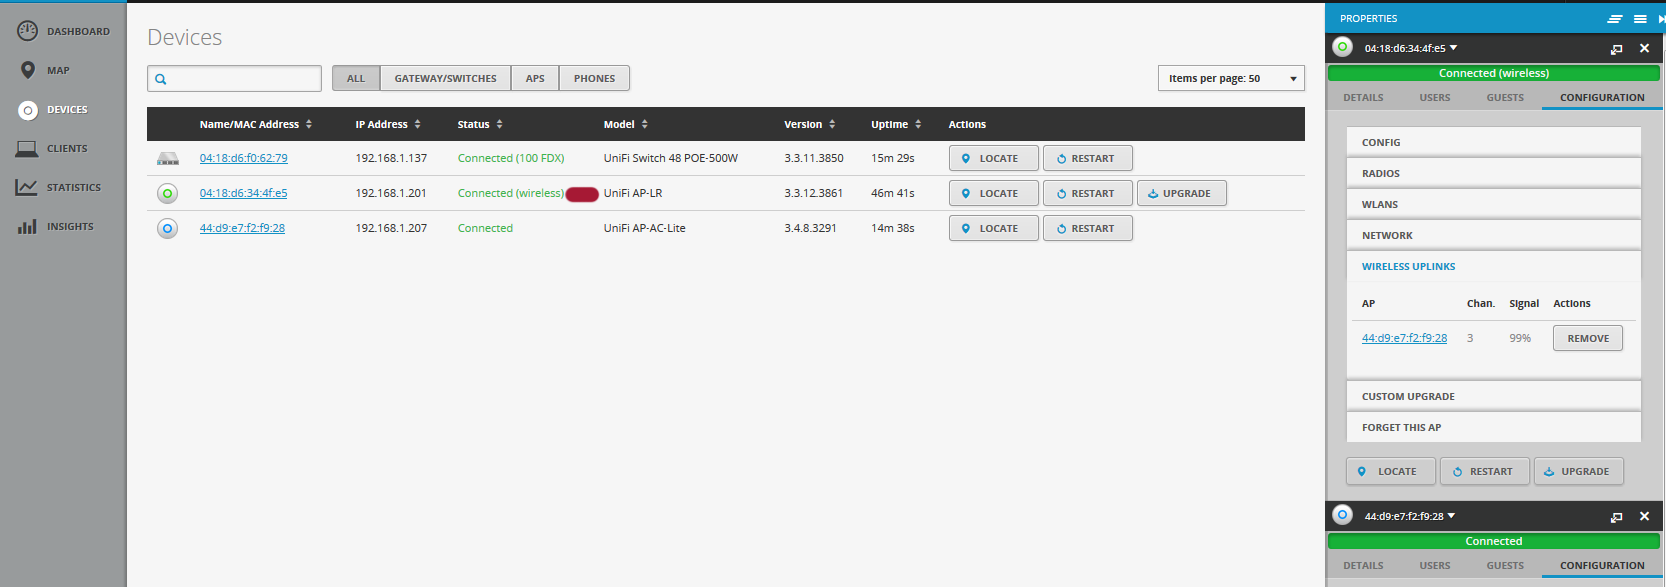
Task: Switch properties panel to stacked cascade view icon
Action: [x=1615, y=18]
